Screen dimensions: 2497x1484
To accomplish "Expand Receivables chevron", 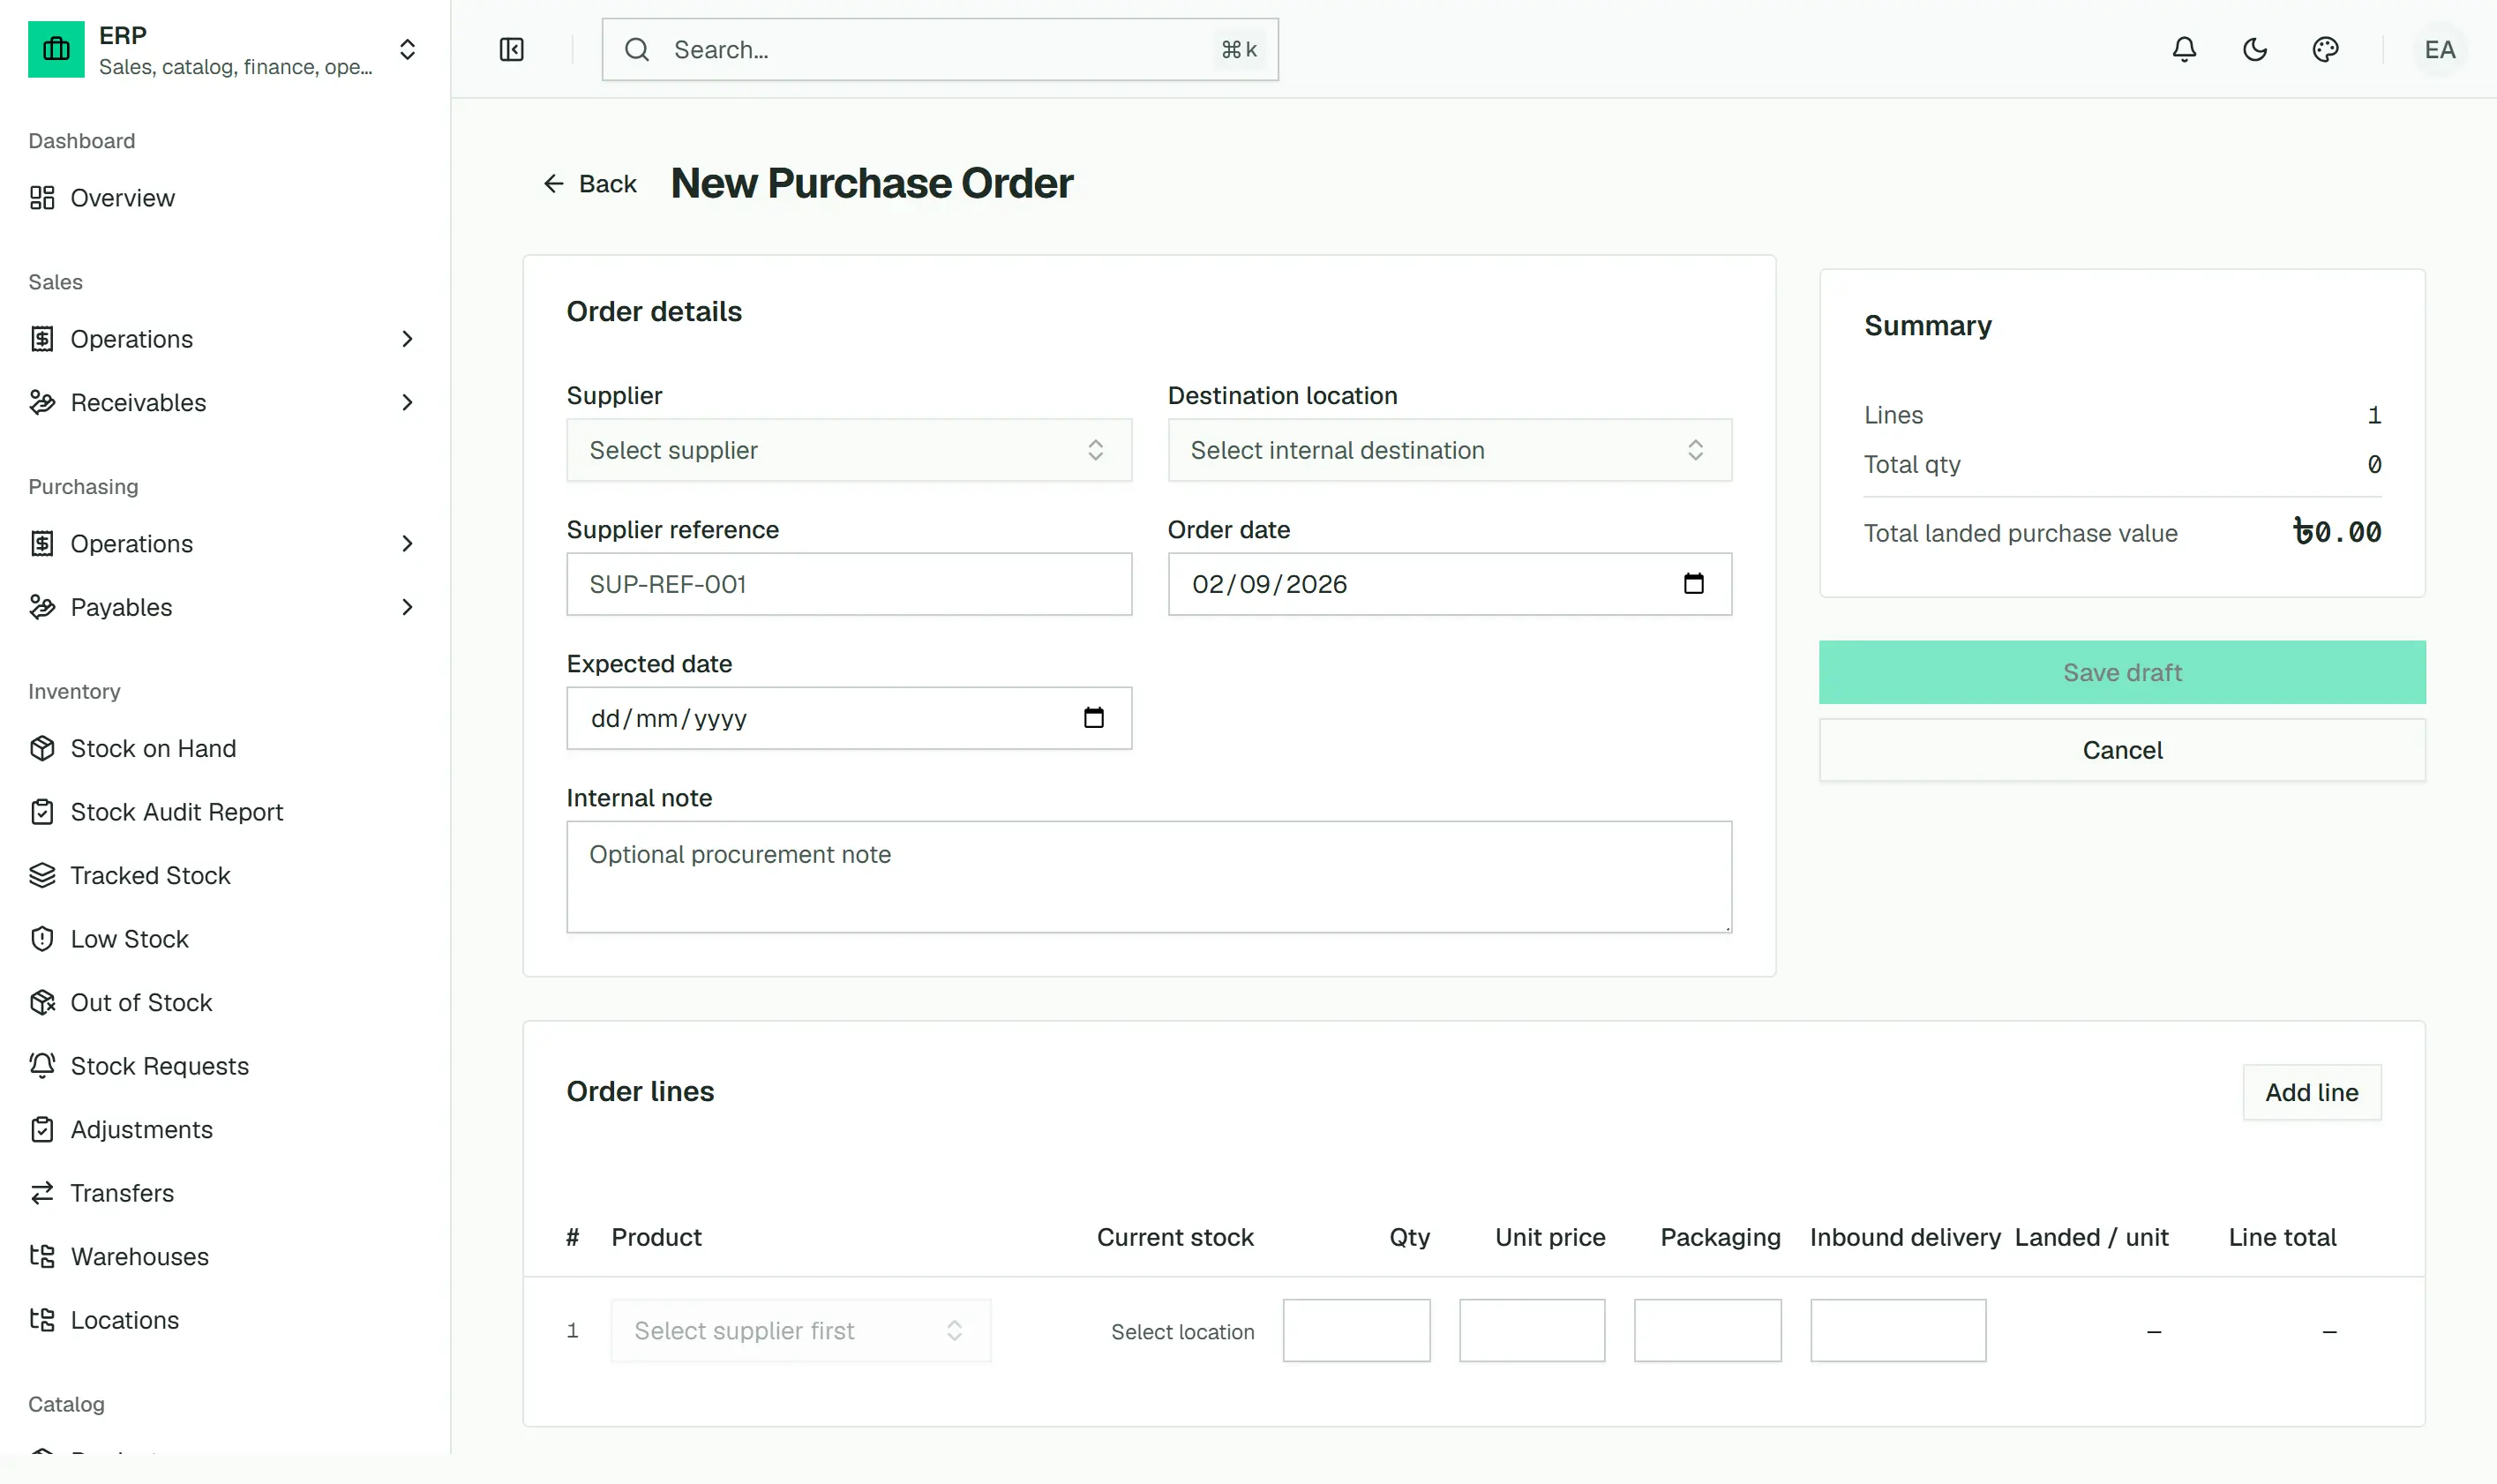I will click(407, 402).
